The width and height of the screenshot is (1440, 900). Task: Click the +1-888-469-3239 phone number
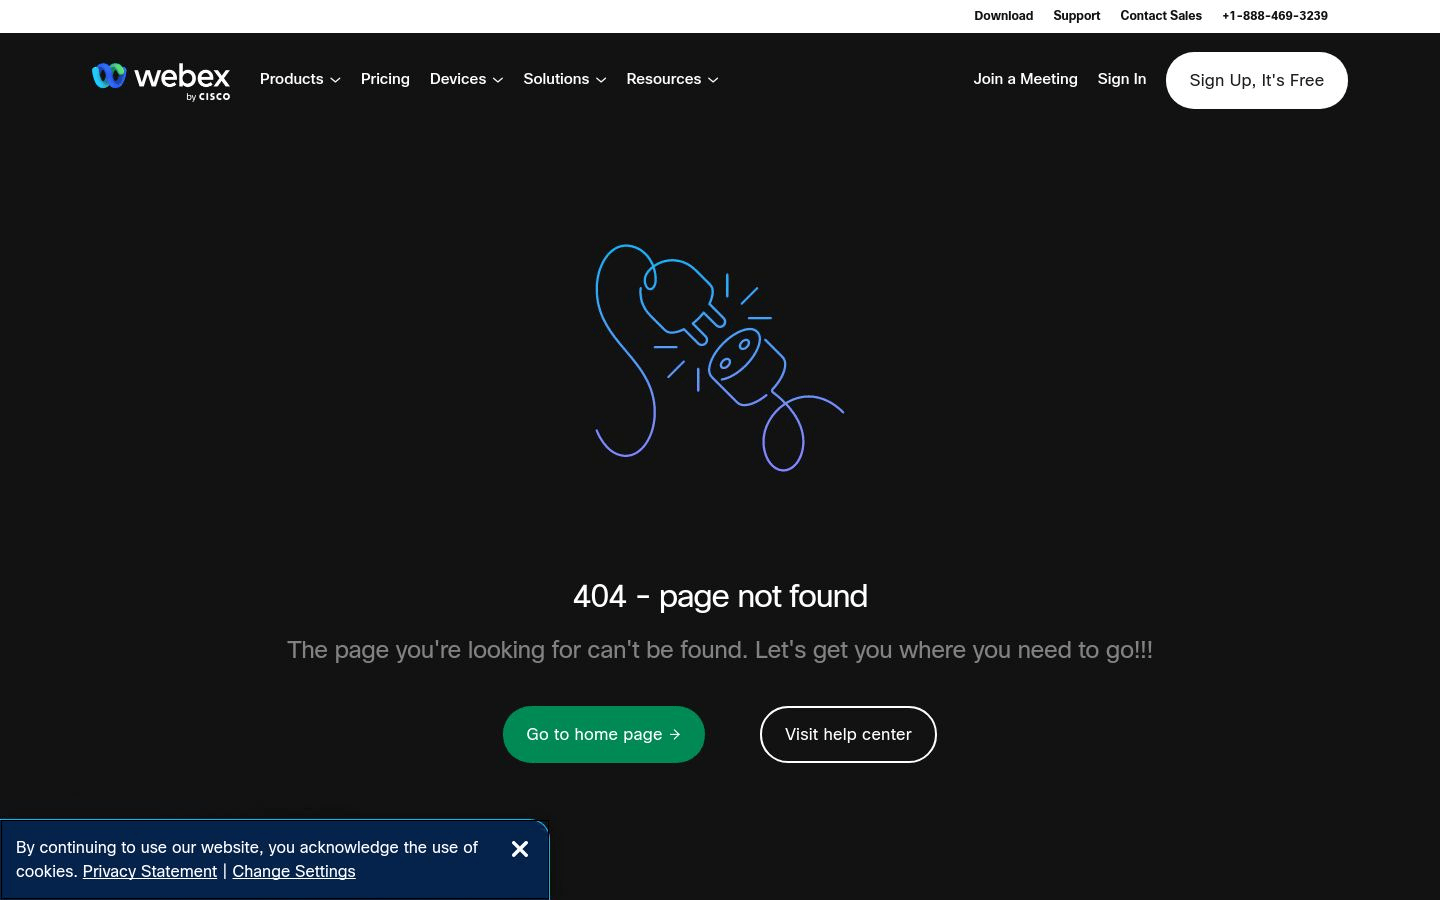point(1274,16)
